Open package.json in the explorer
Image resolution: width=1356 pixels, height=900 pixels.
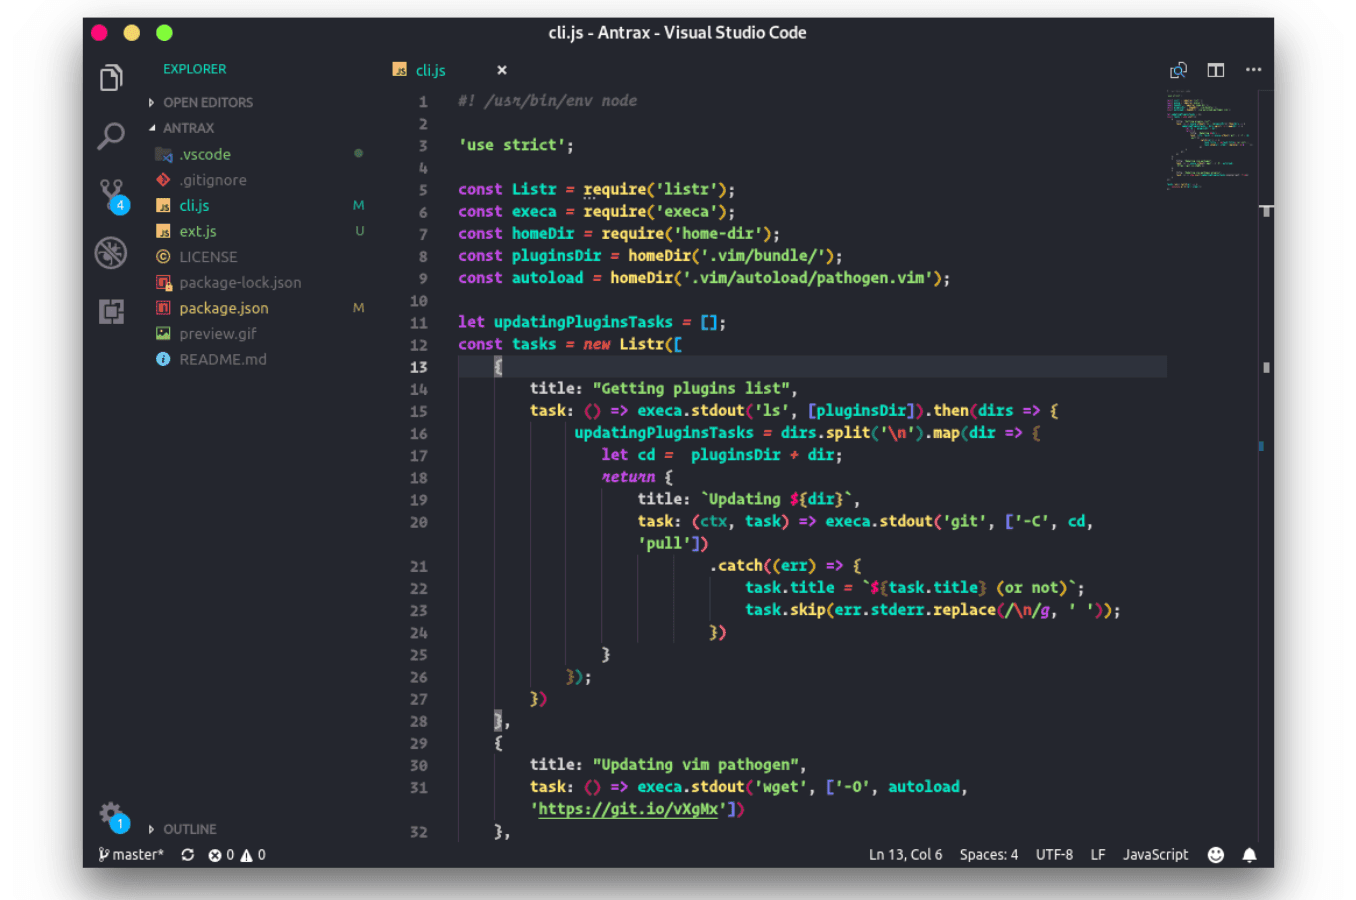[x=223, y=308]
